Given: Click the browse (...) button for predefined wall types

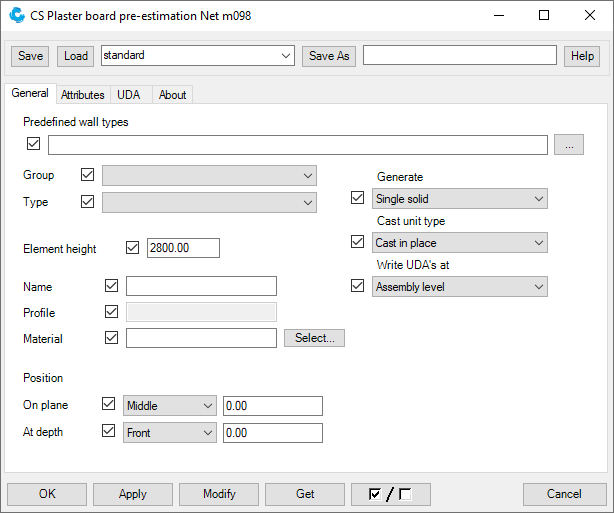Looking at the screenshot, I should (568, 145).
